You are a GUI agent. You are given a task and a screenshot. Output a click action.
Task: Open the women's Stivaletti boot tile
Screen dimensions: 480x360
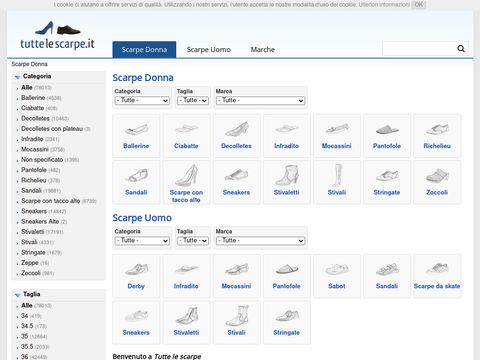pos(286,182)
